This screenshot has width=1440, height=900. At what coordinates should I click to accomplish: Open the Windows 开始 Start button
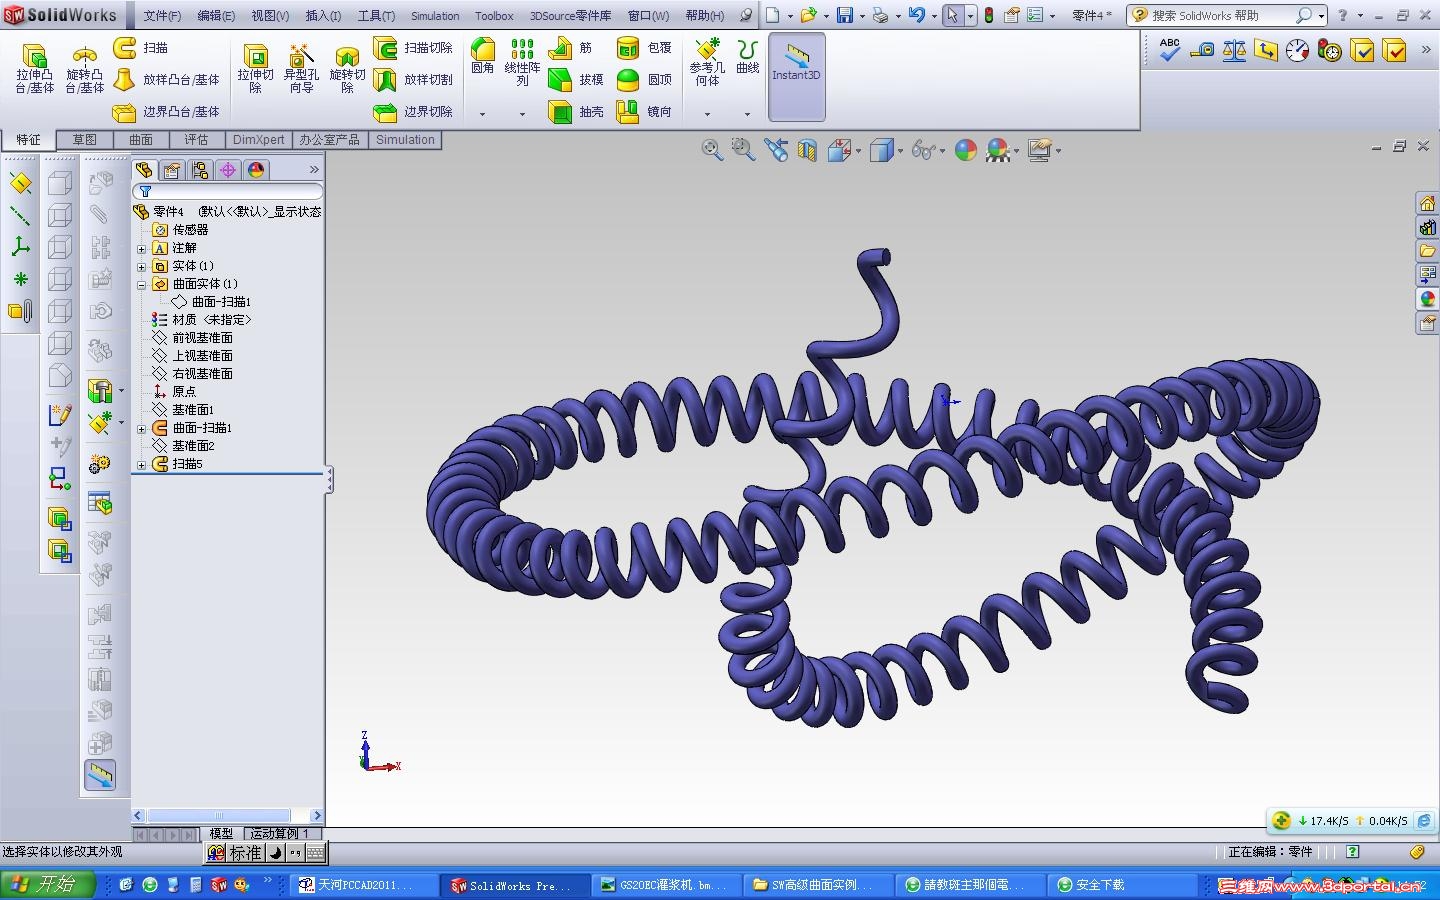tap(48, 884)
